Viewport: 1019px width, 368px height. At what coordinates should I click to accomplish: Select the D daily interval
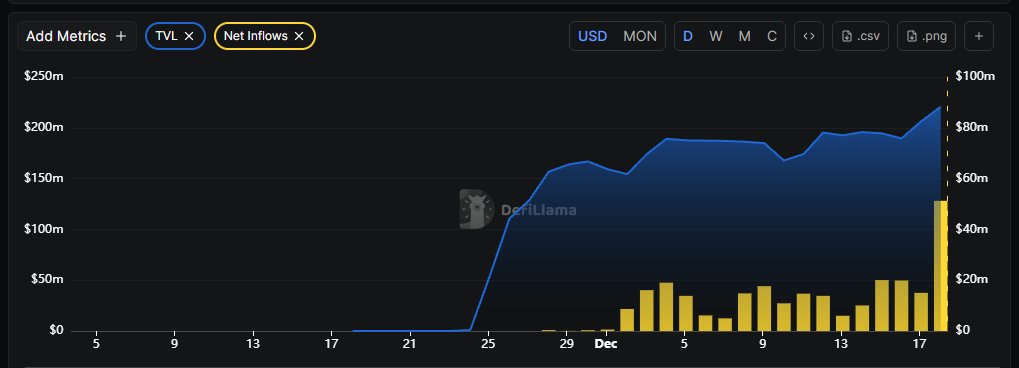[688, 36]
